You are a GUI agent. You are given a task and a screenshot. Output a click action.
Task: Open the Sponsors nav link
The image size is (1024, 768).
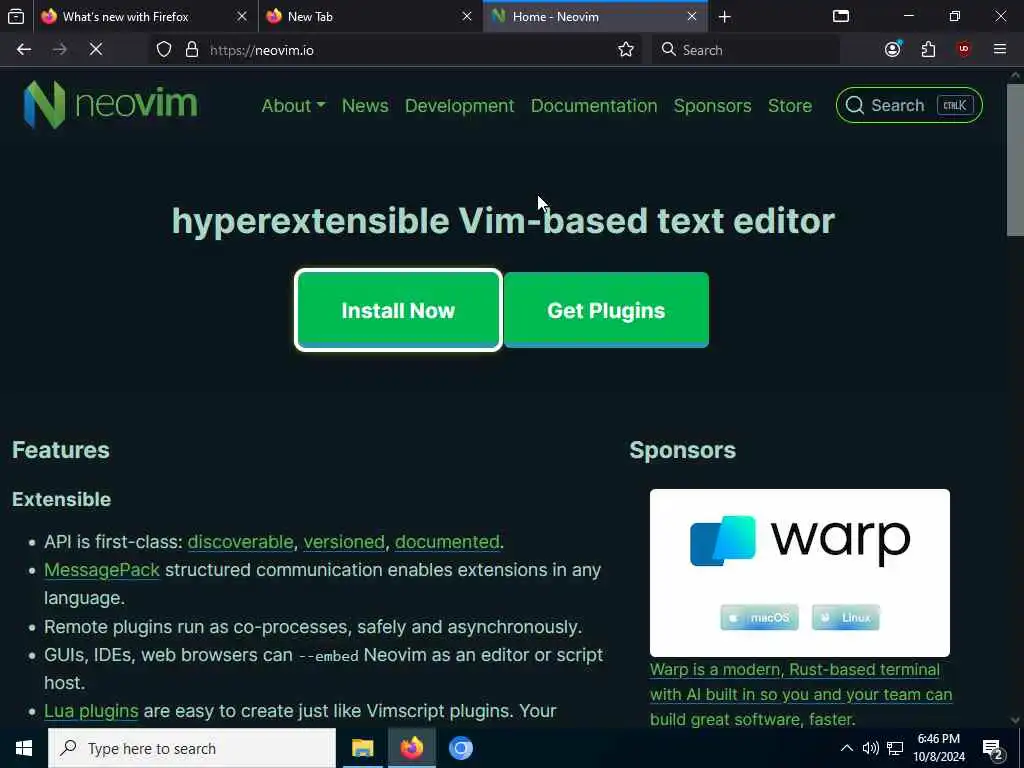click(712, 106)
